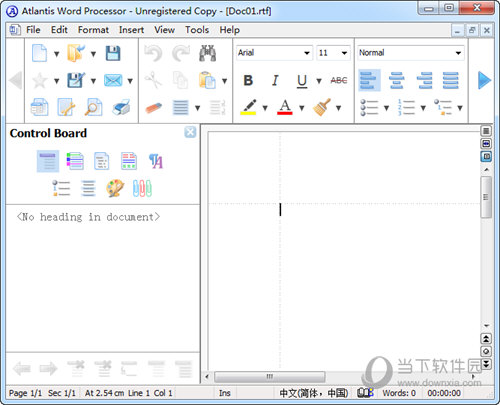This screenshot has height=405, width=500.
Task: Open Print Preview magnifier icon
Action: (x=93, y=107)
